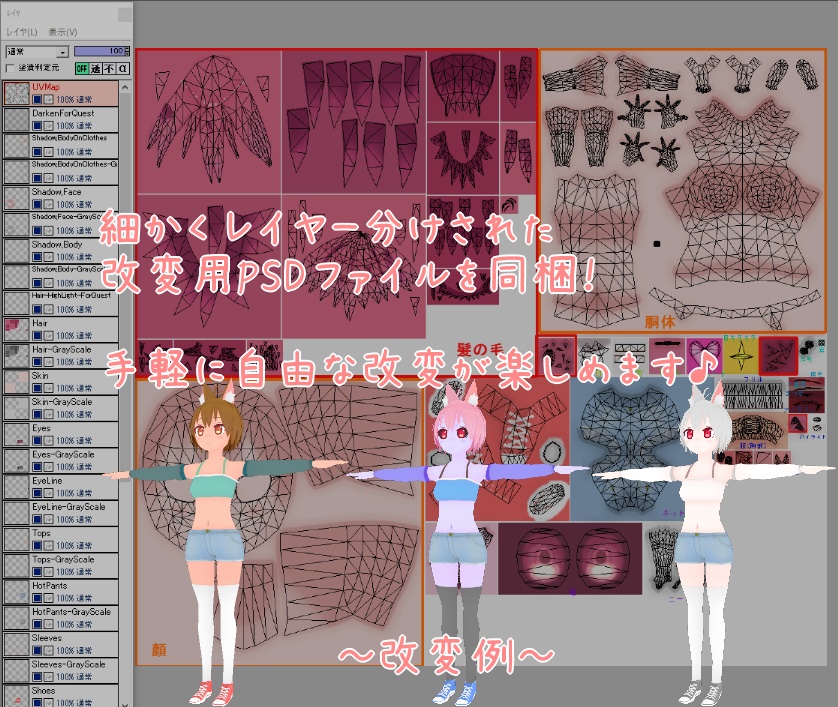The height and width of the screenshot is (707, 838).
Task: Click the effect icon on the Eyes layer
Action: click(x=48, y=440)
